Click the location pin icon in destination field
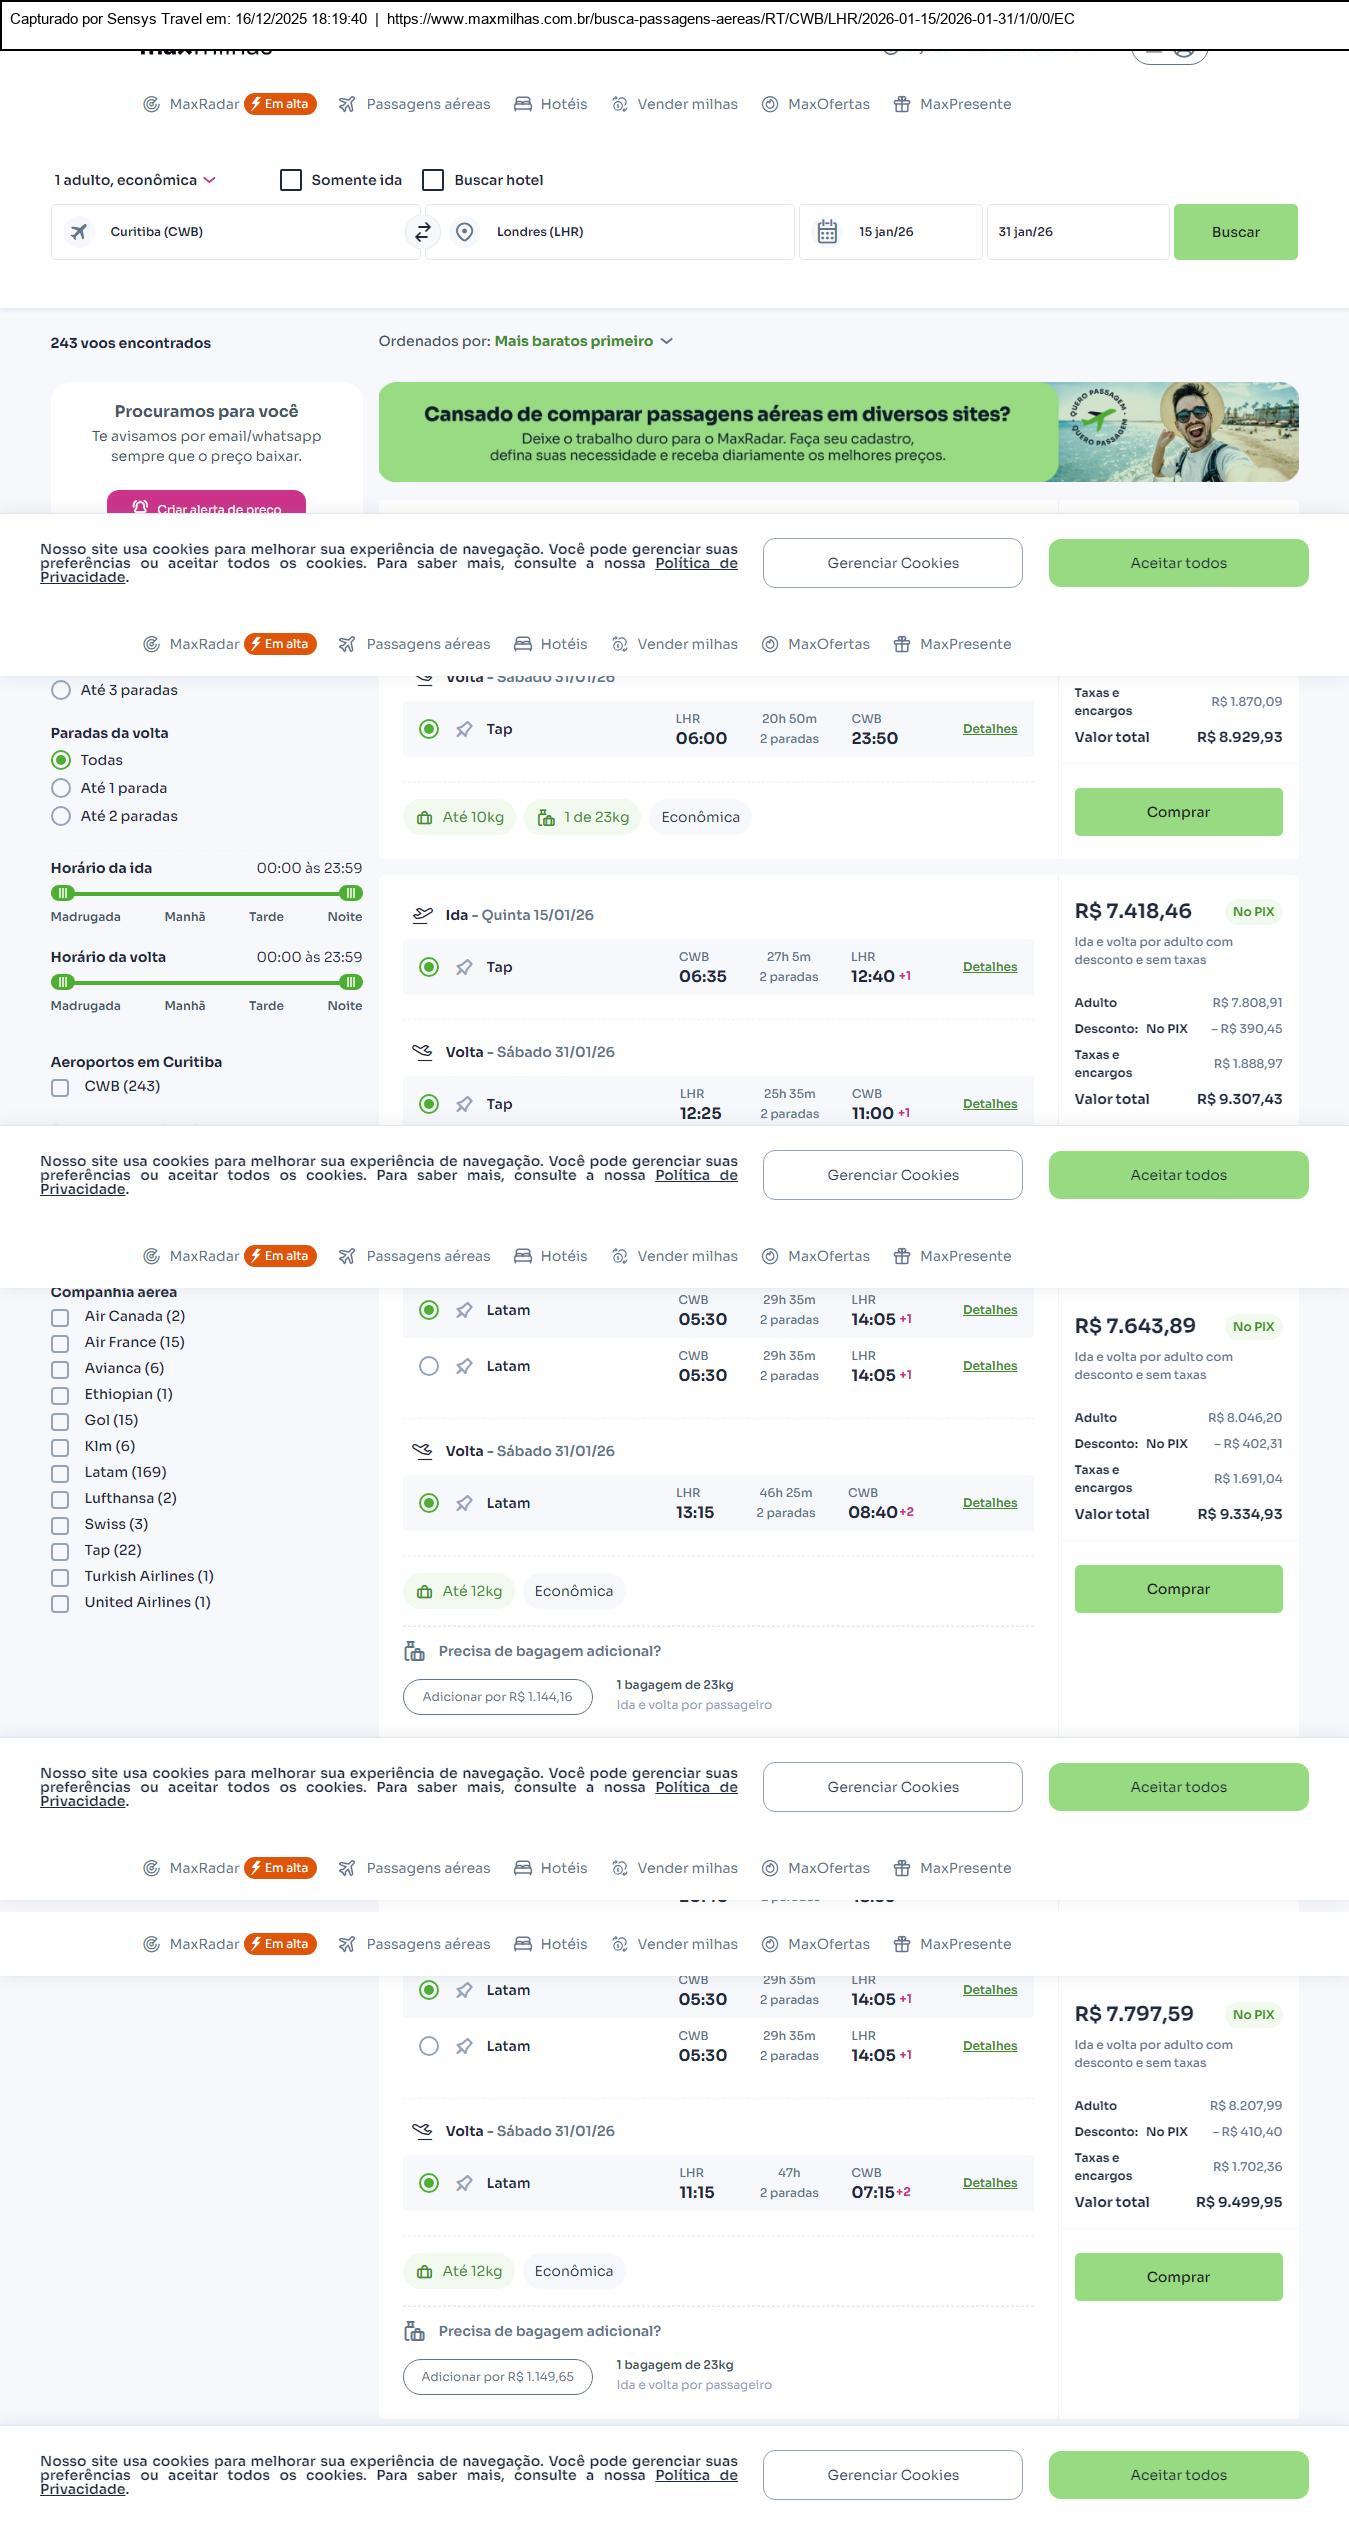This screenshot has height=2524, width=1349. tap(464, 232)
